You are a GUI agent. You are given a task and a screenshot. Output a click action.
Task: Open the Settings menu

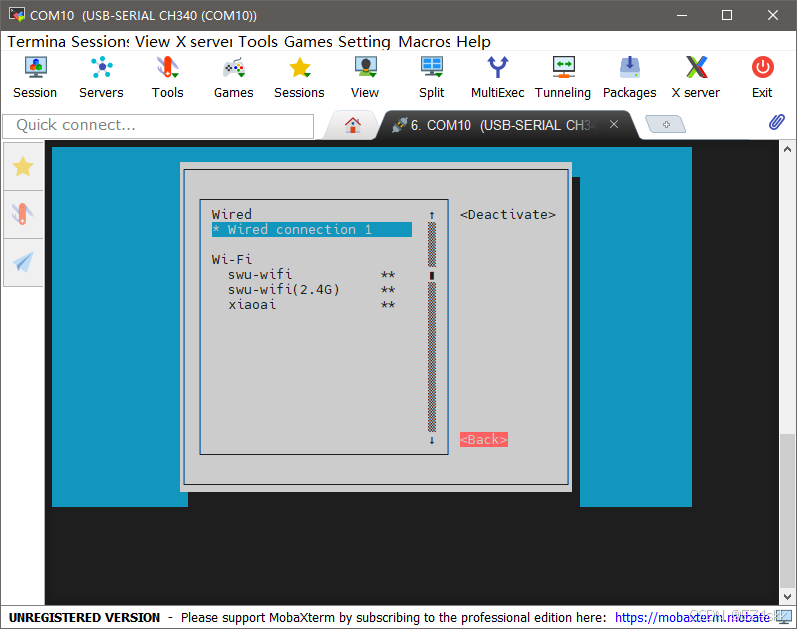click(364, 42)
